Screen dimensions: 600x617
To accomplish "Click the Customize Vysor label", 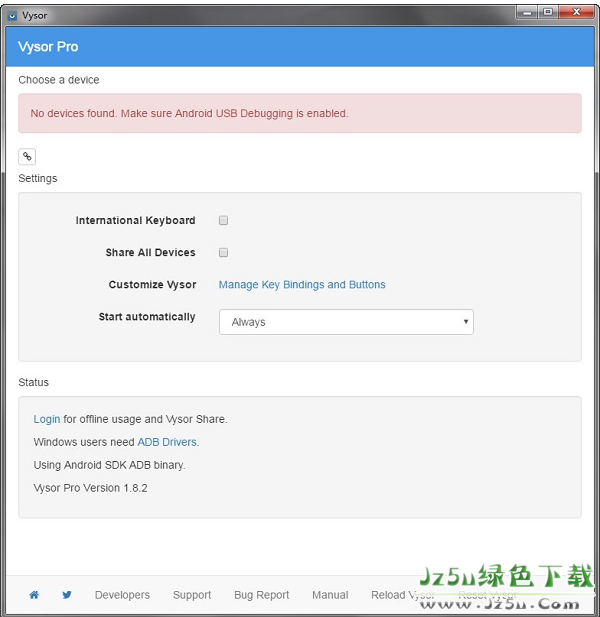I will [x=152, y=284].
